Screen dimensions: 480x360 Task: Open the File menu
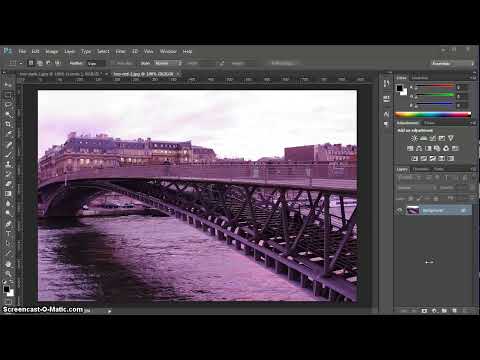coord(22,51)
